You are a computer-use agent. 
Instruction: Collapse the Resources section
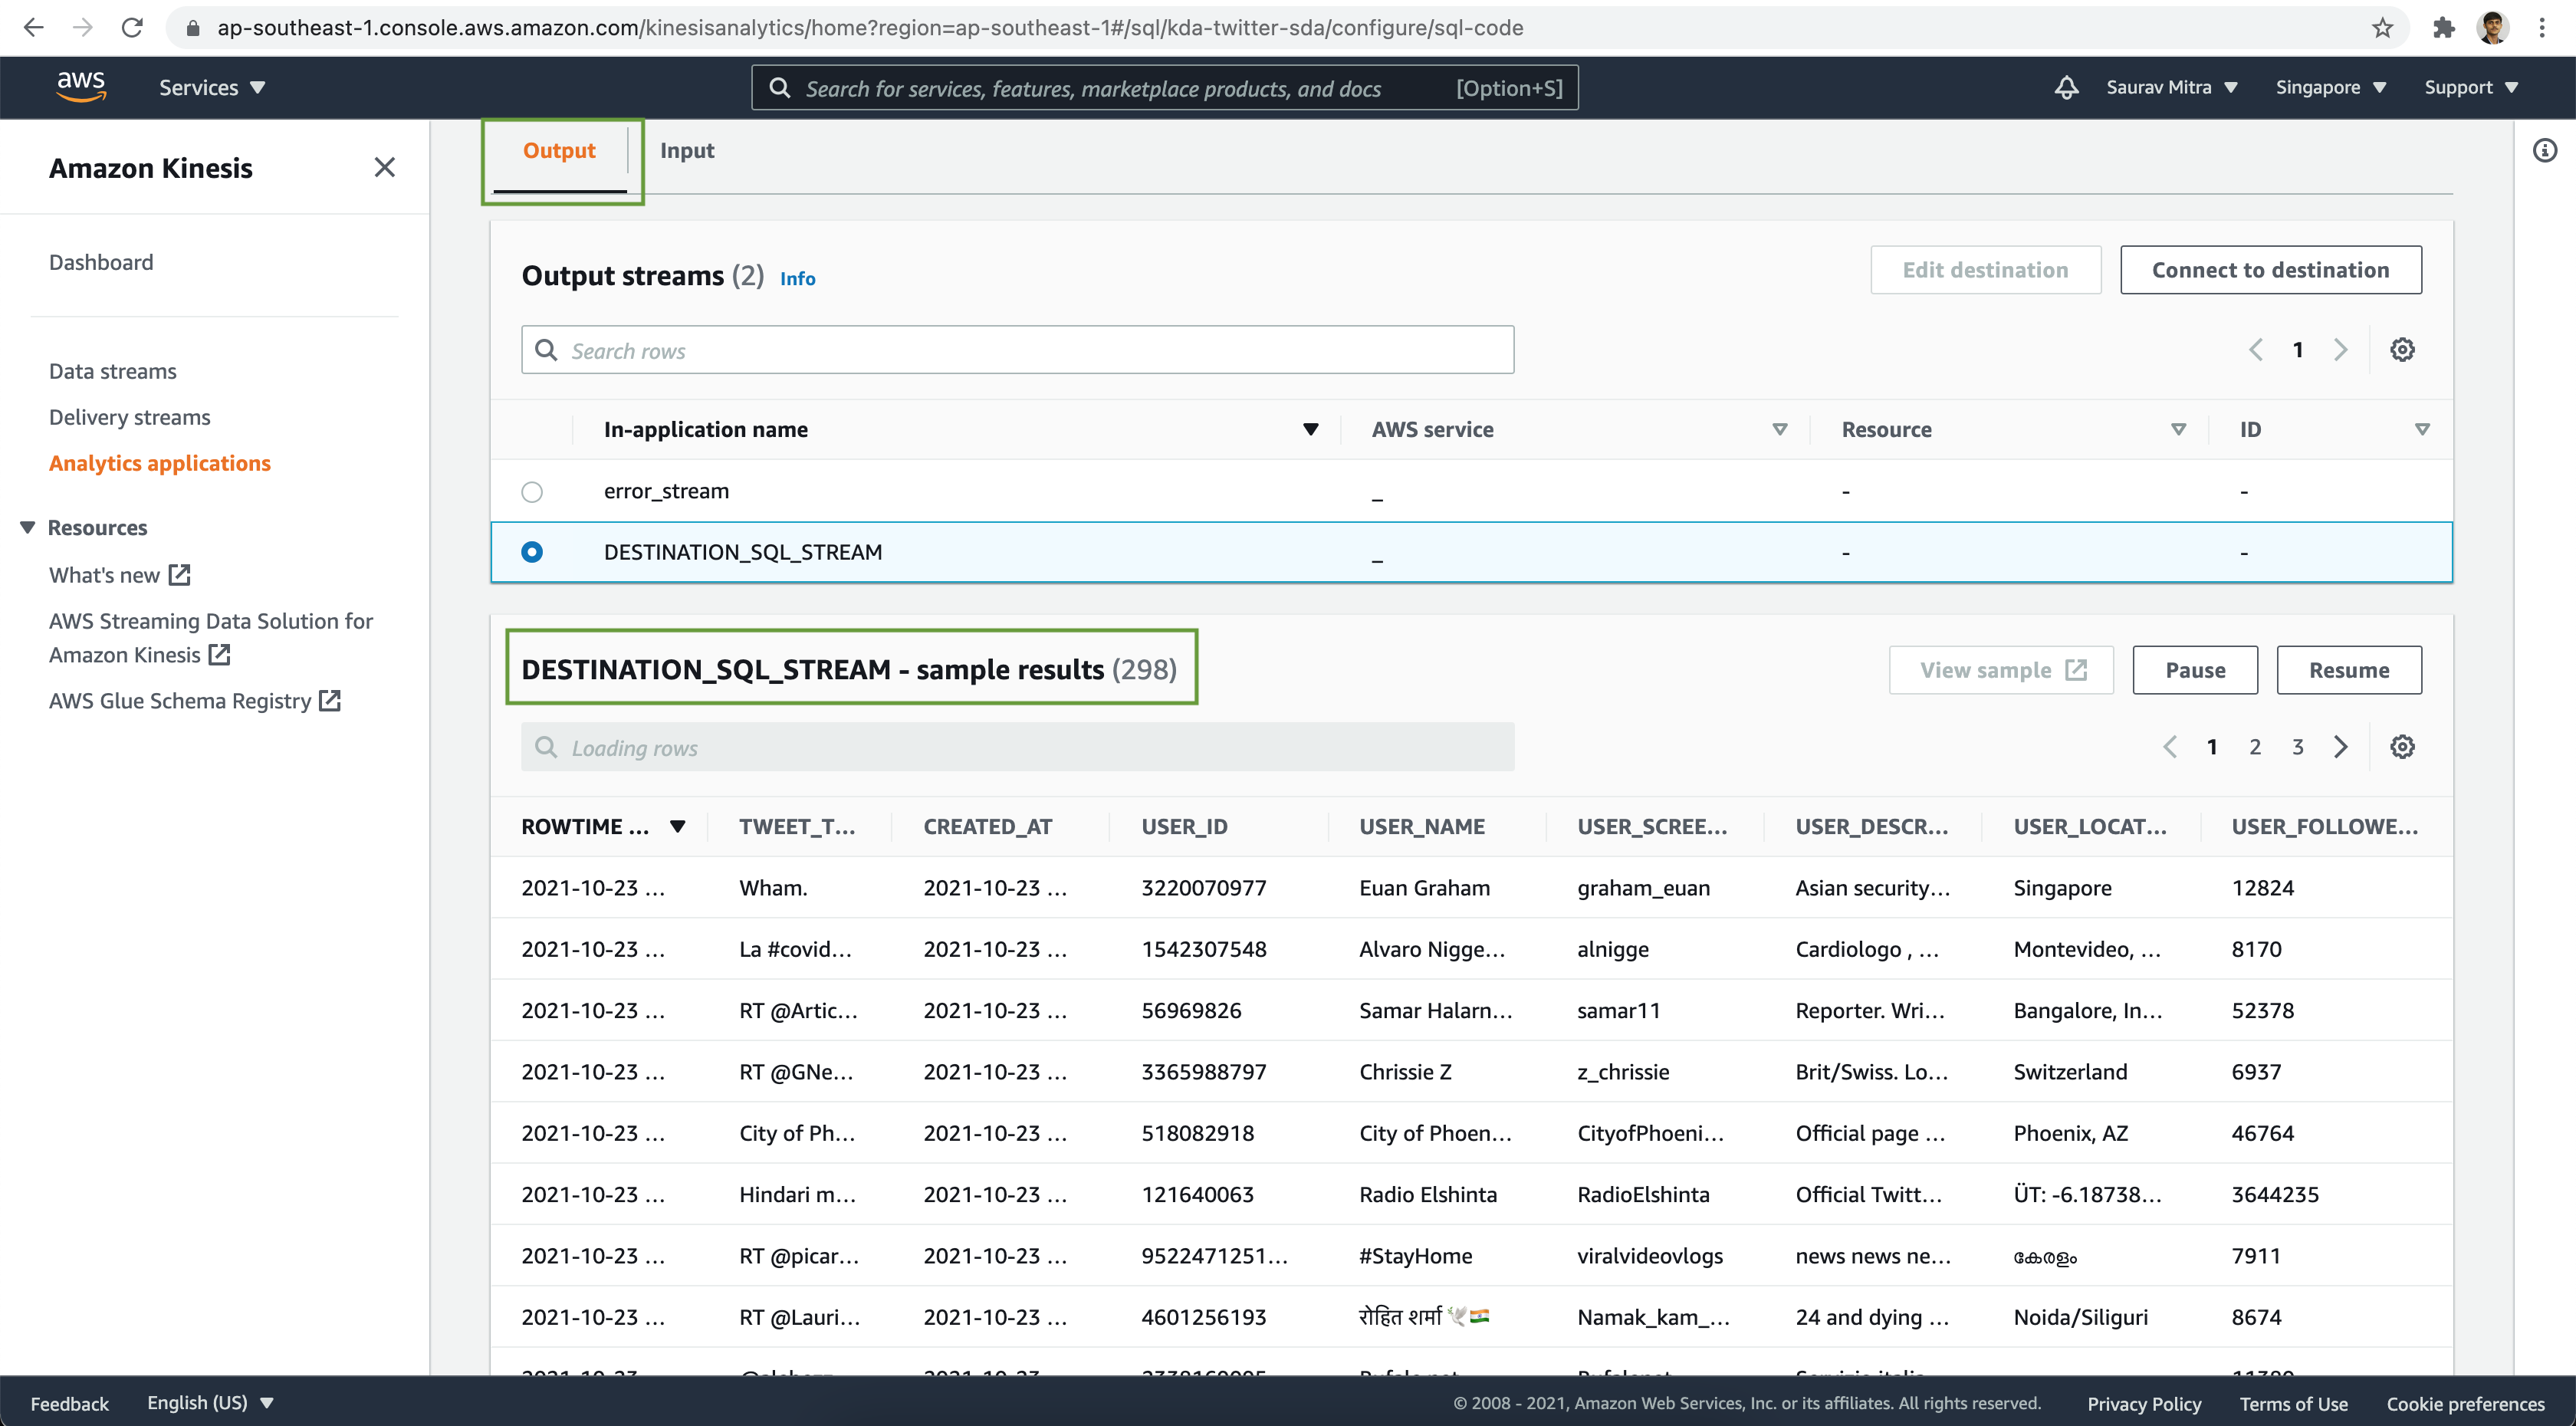coord(28,527)
